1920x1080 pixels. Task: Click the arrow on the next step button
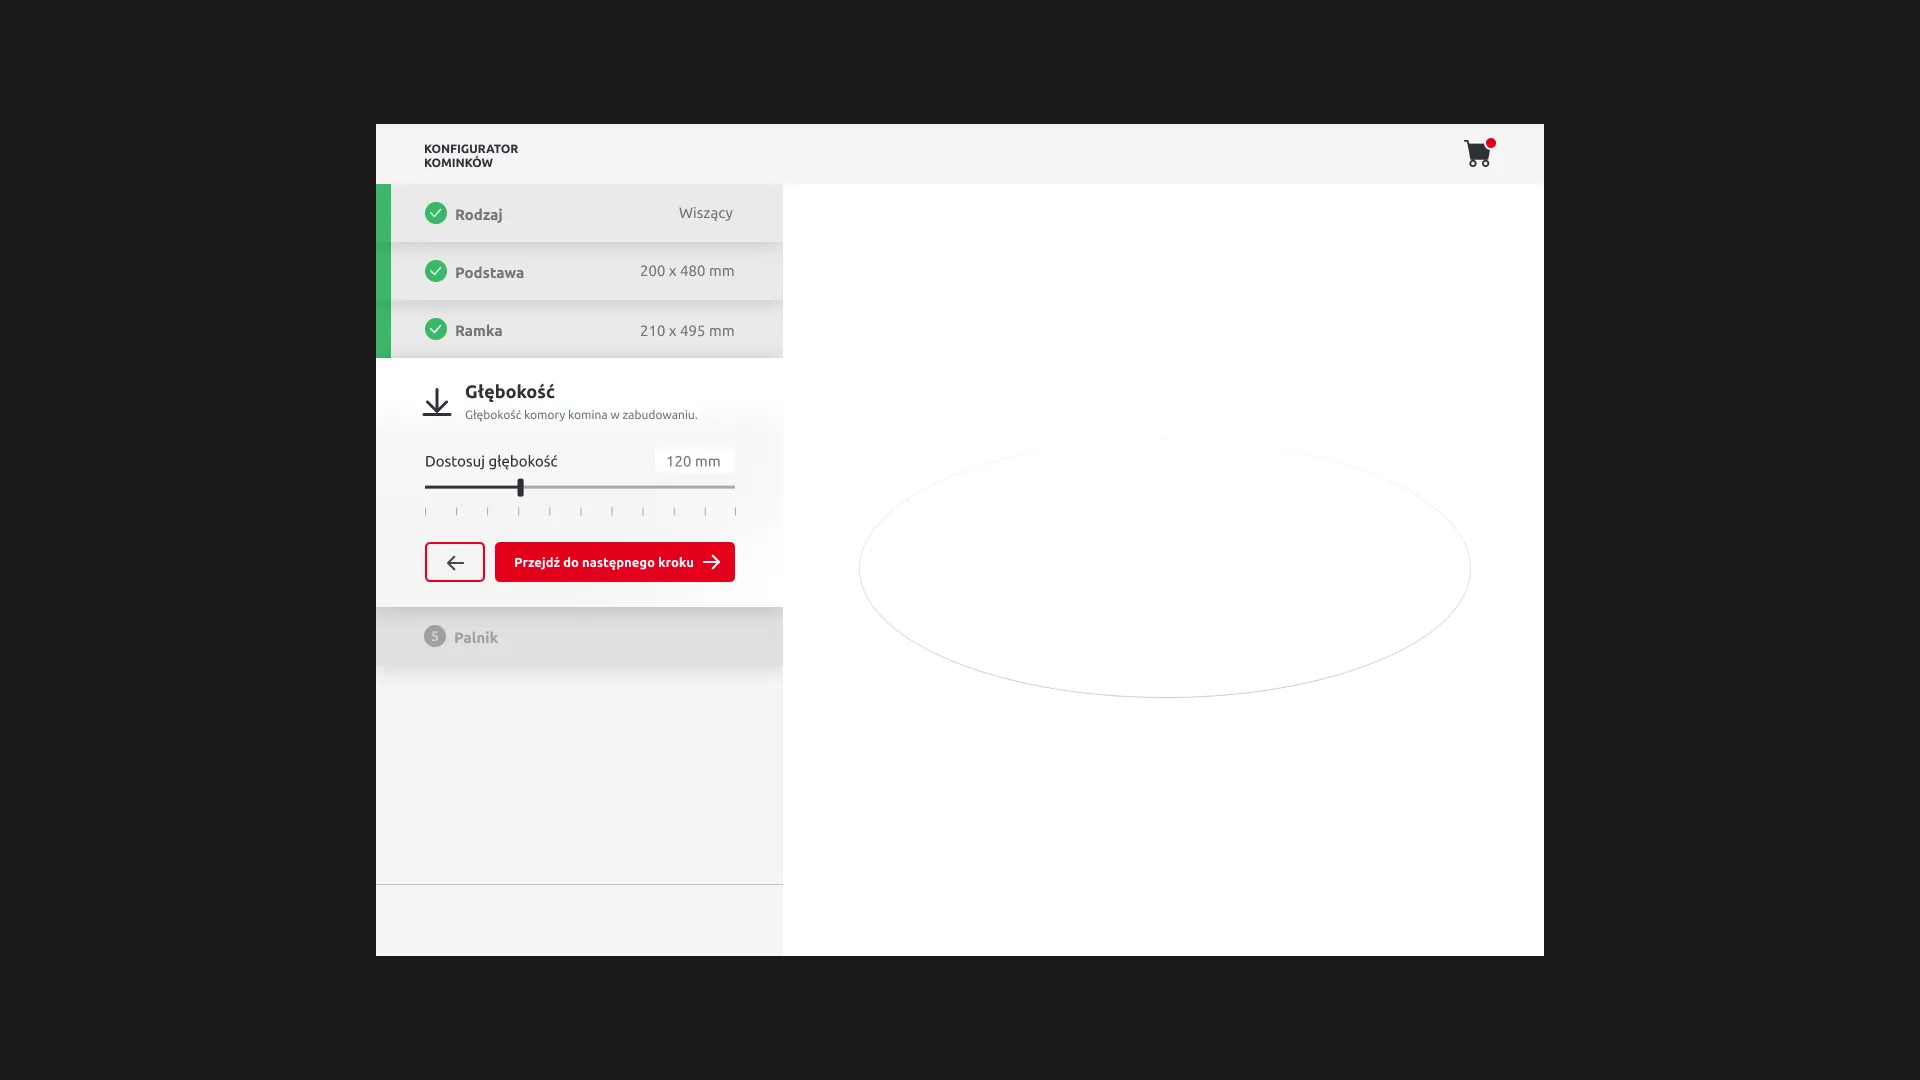712,562
